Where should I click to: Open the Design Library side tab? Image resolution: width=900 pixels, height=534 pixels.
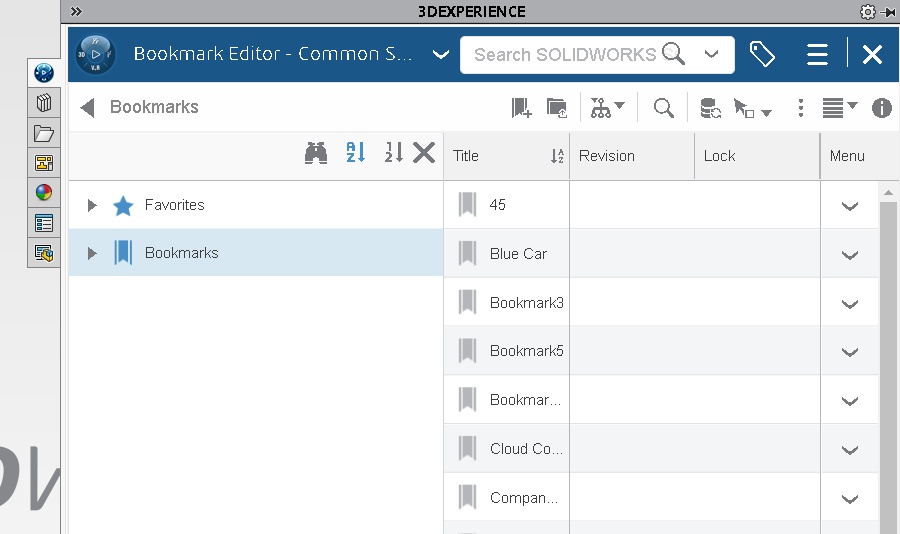point(43,103)
